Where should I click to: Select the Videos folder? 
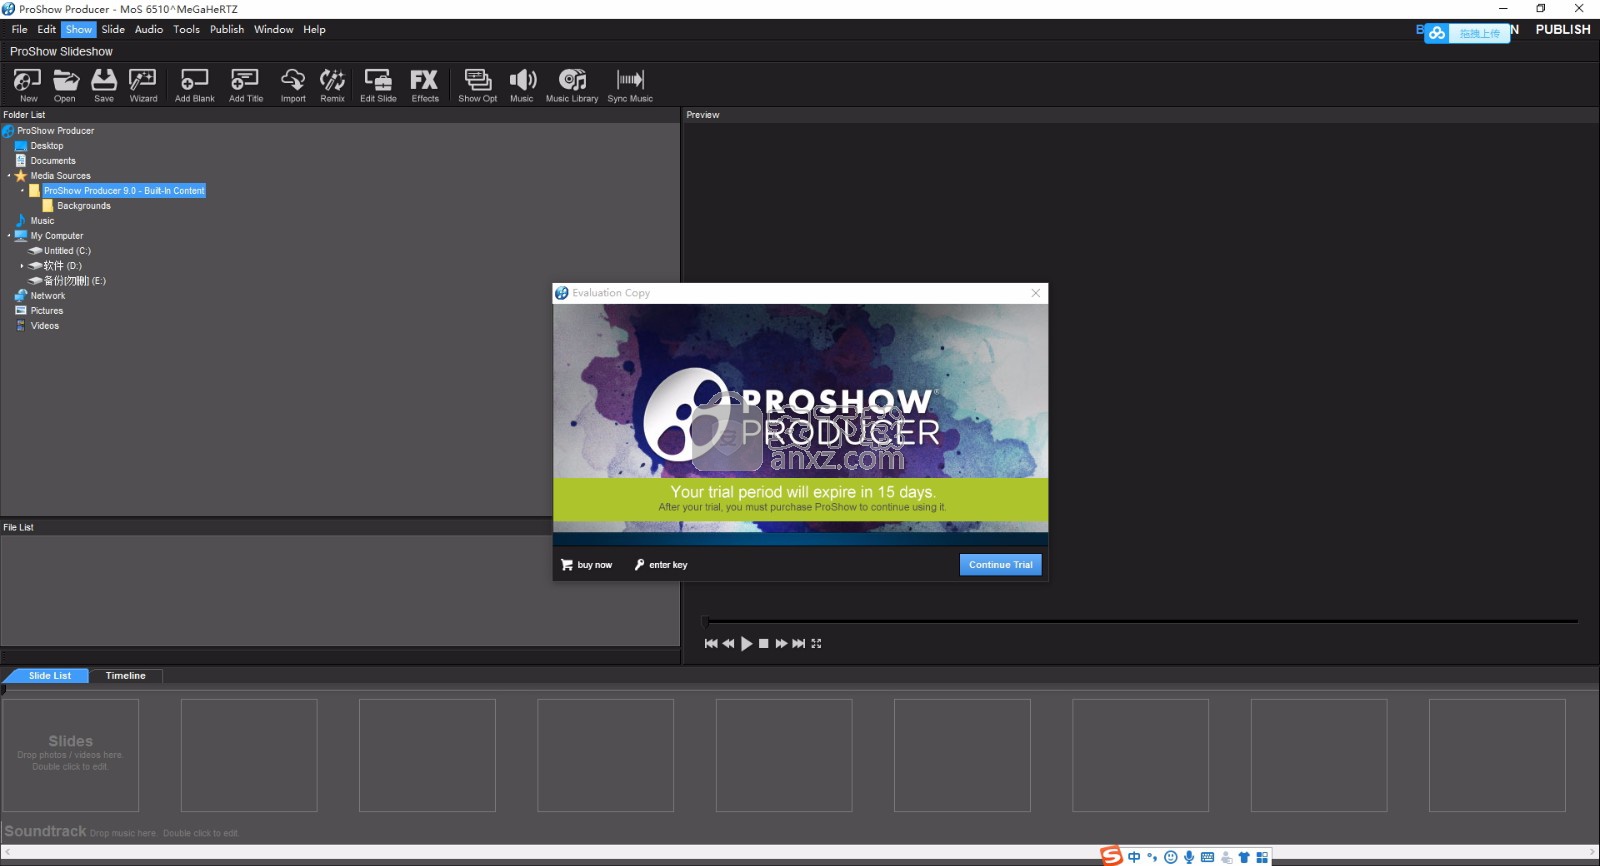click(37, 326)
